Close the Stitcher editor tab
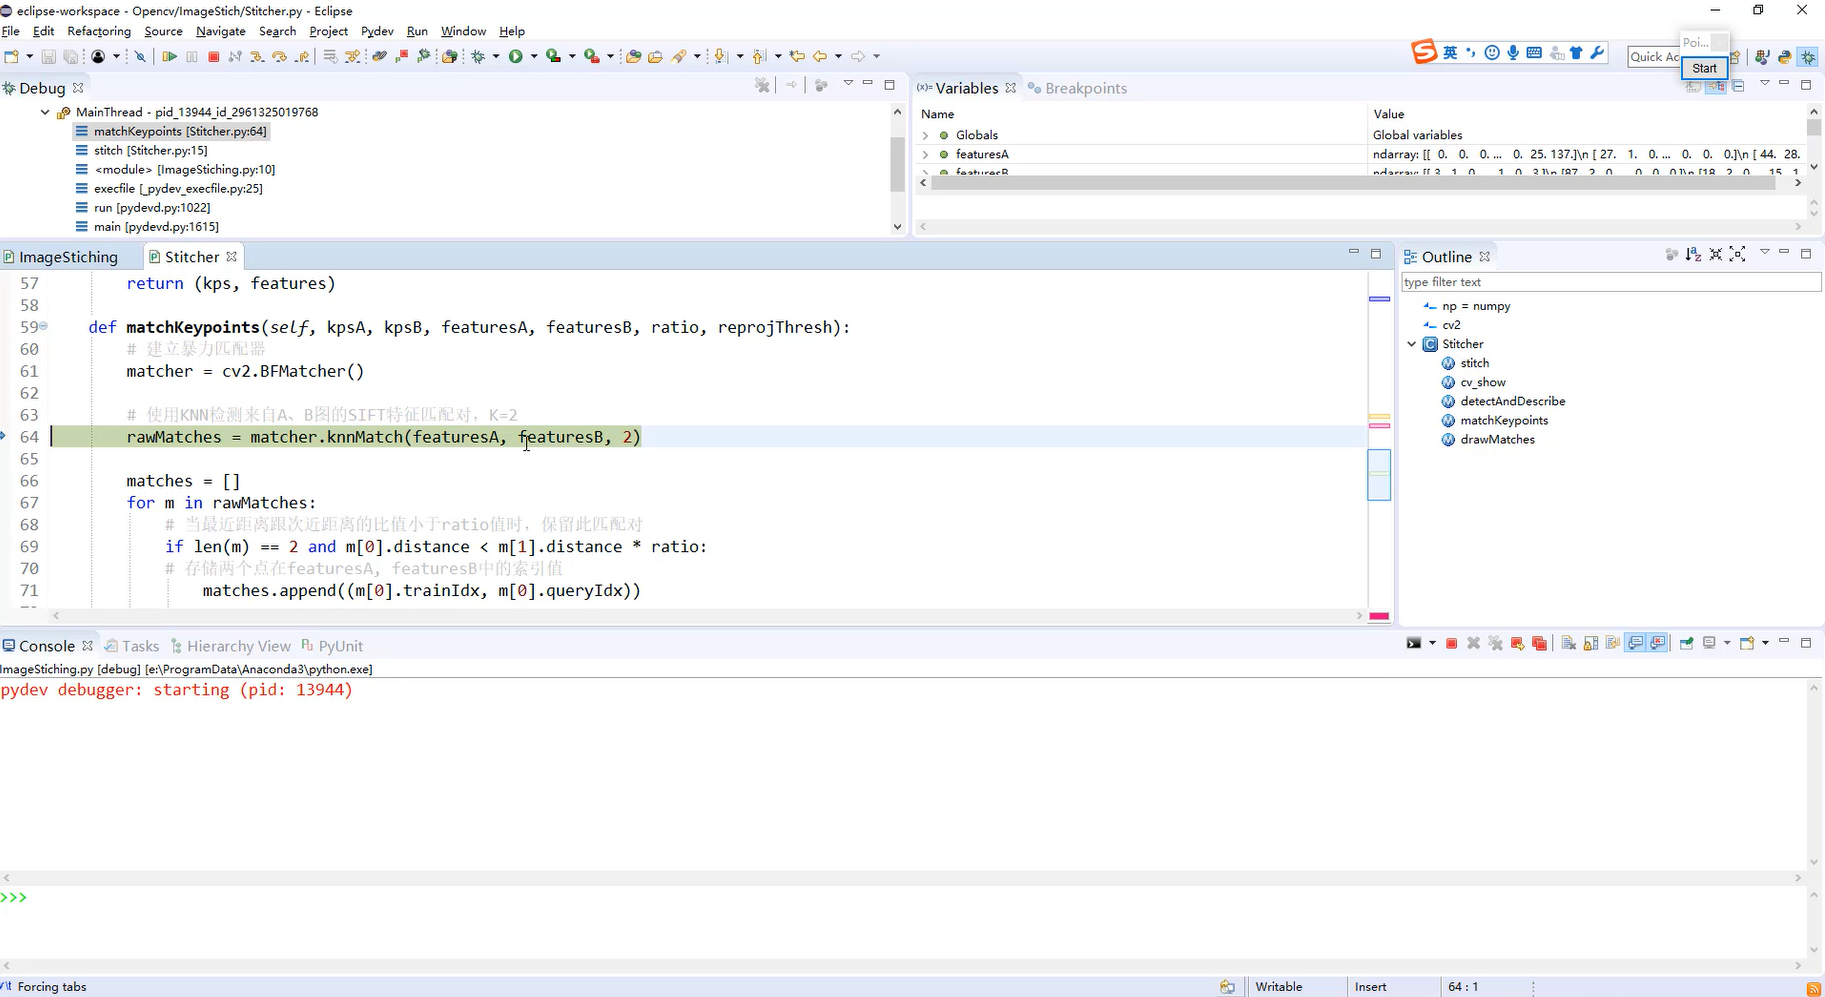1825x997 pixels. click(x=231, y=257)
